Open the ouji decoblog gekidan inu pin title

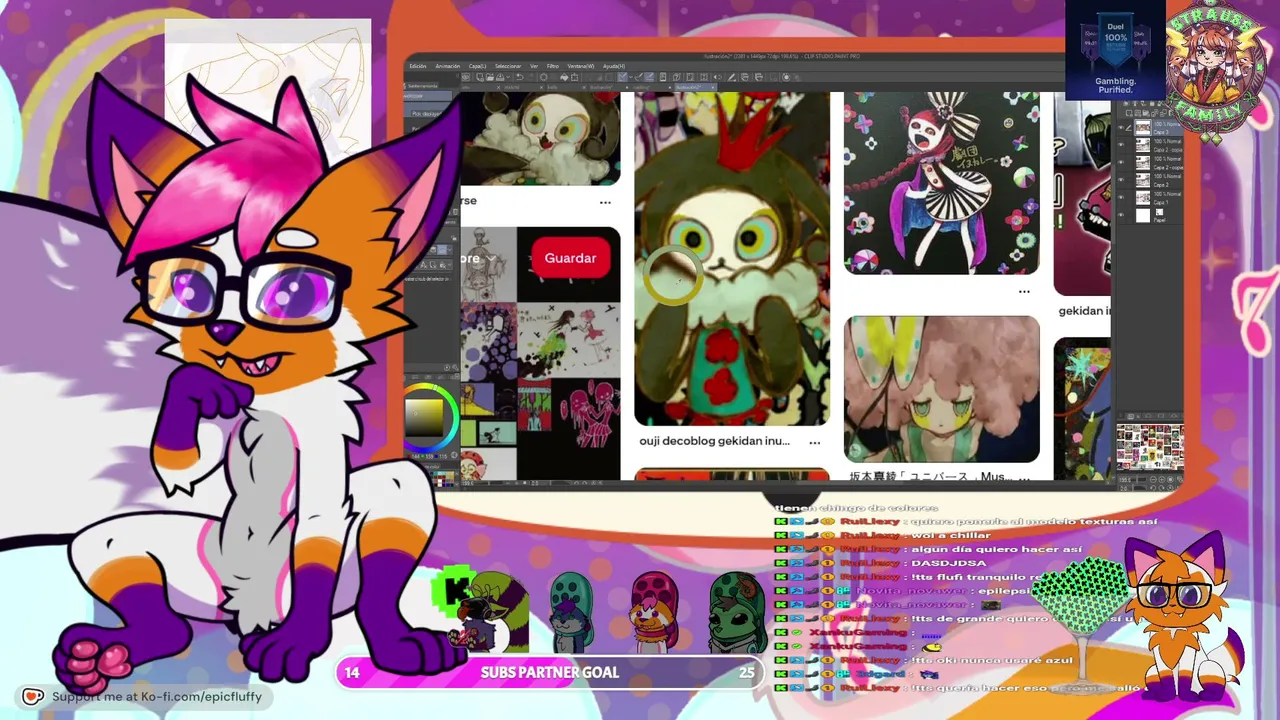point(714,441)
